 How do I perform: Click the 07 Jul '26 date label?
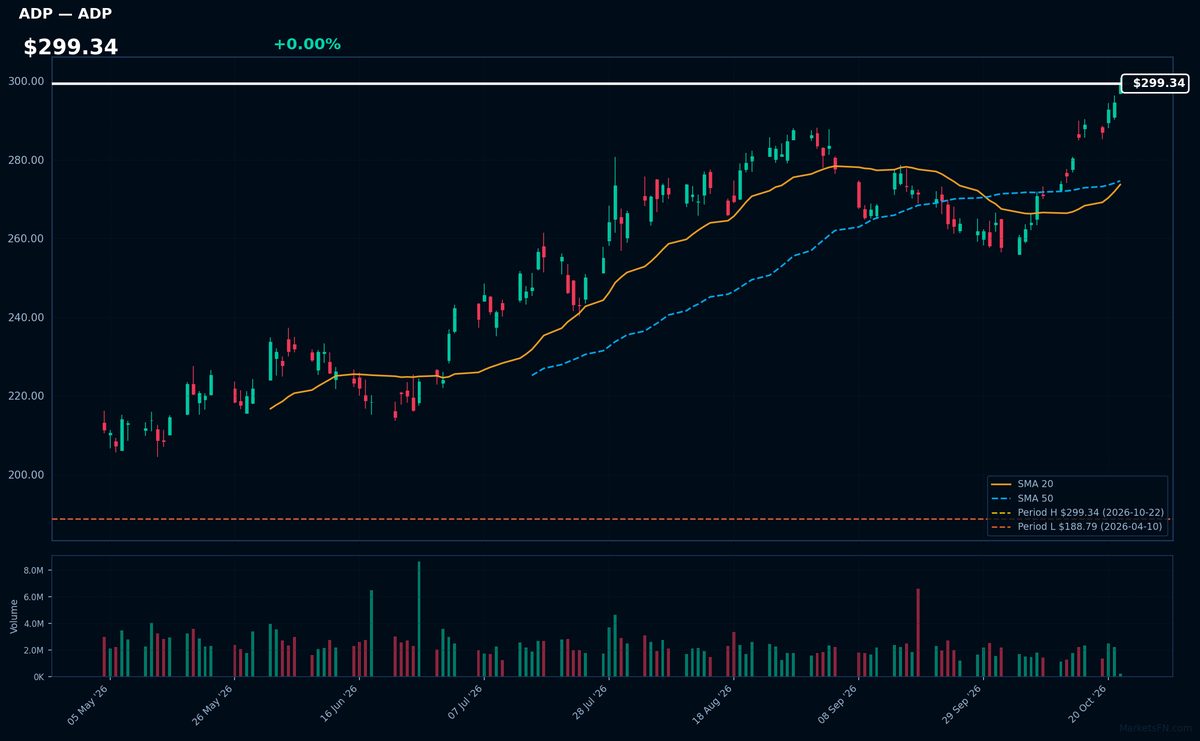point(463,703)
